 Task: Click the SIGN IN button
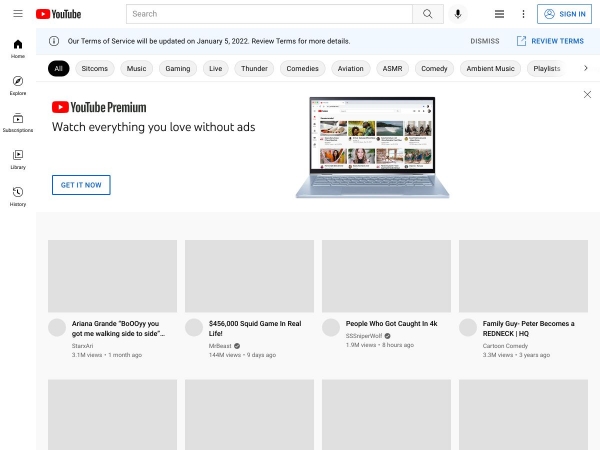[564, 14]
